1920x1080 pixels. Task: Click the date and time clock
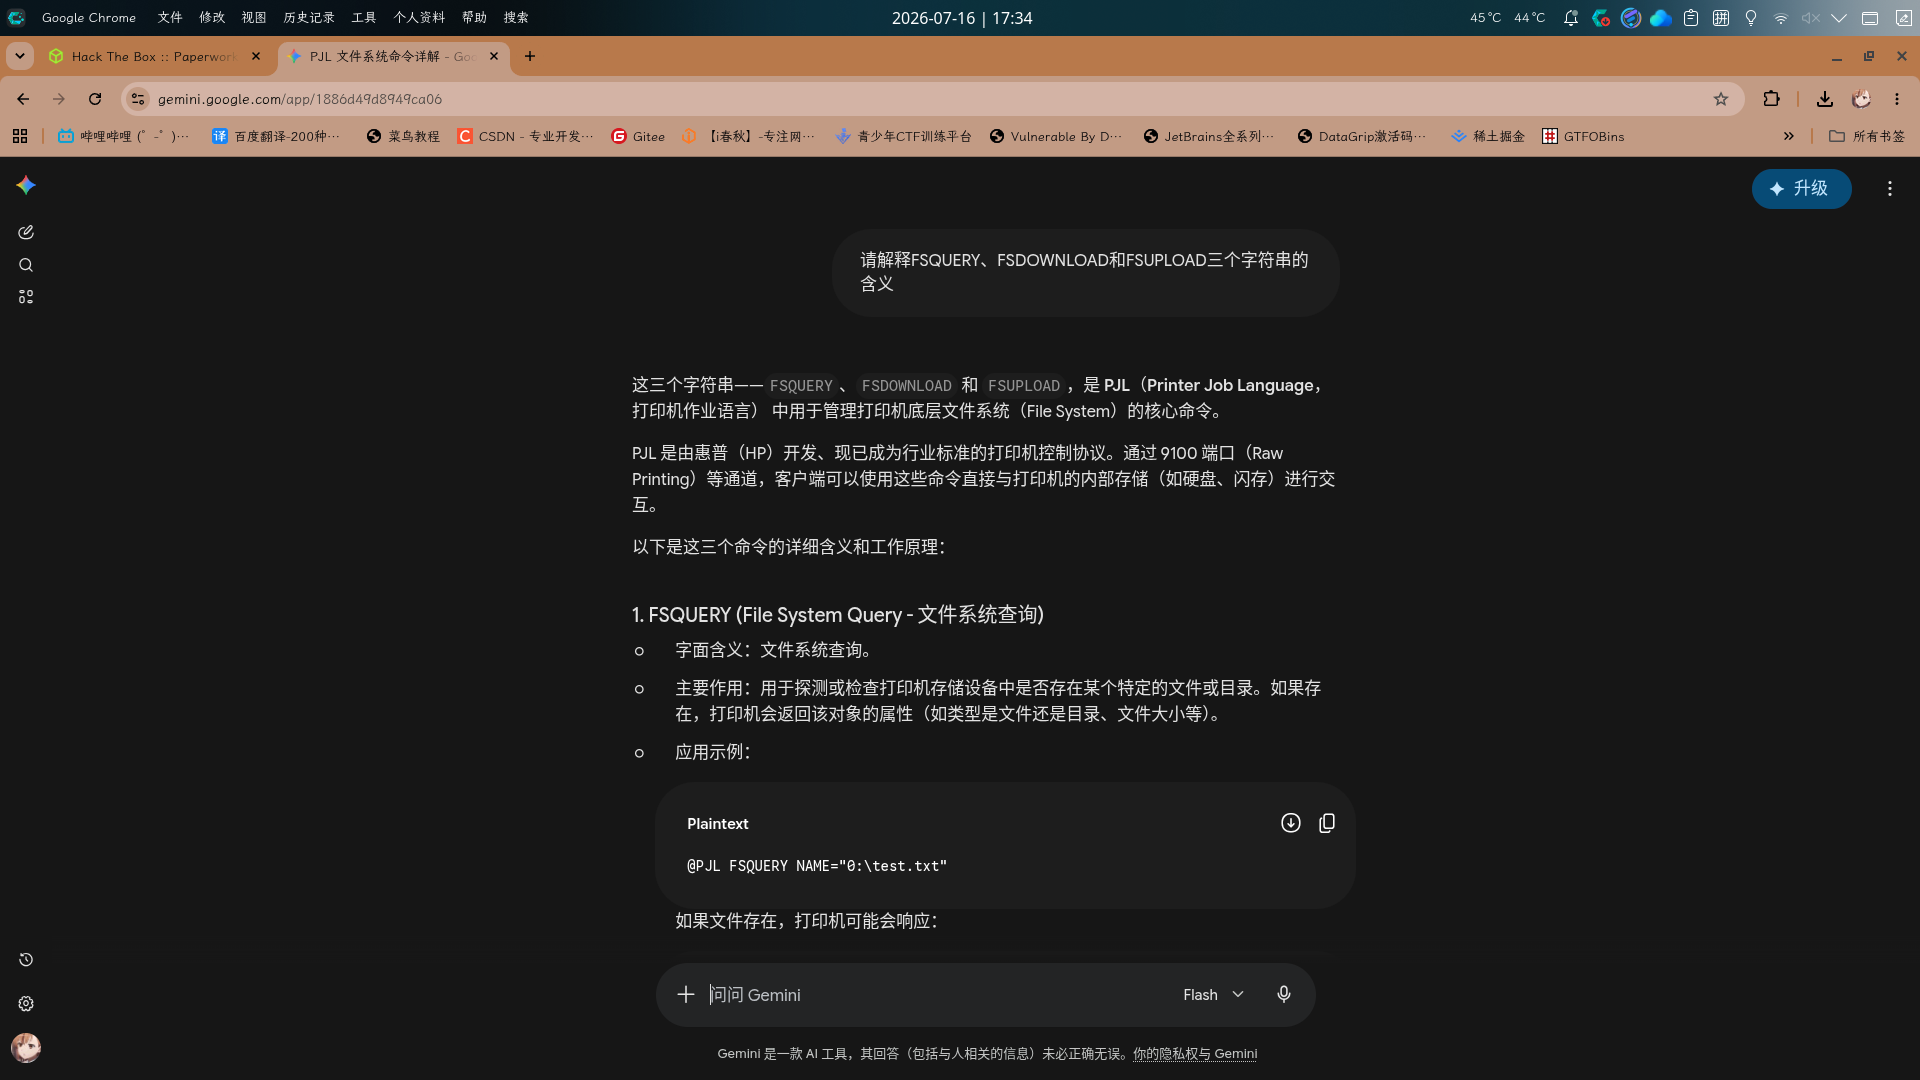[962, 18]
